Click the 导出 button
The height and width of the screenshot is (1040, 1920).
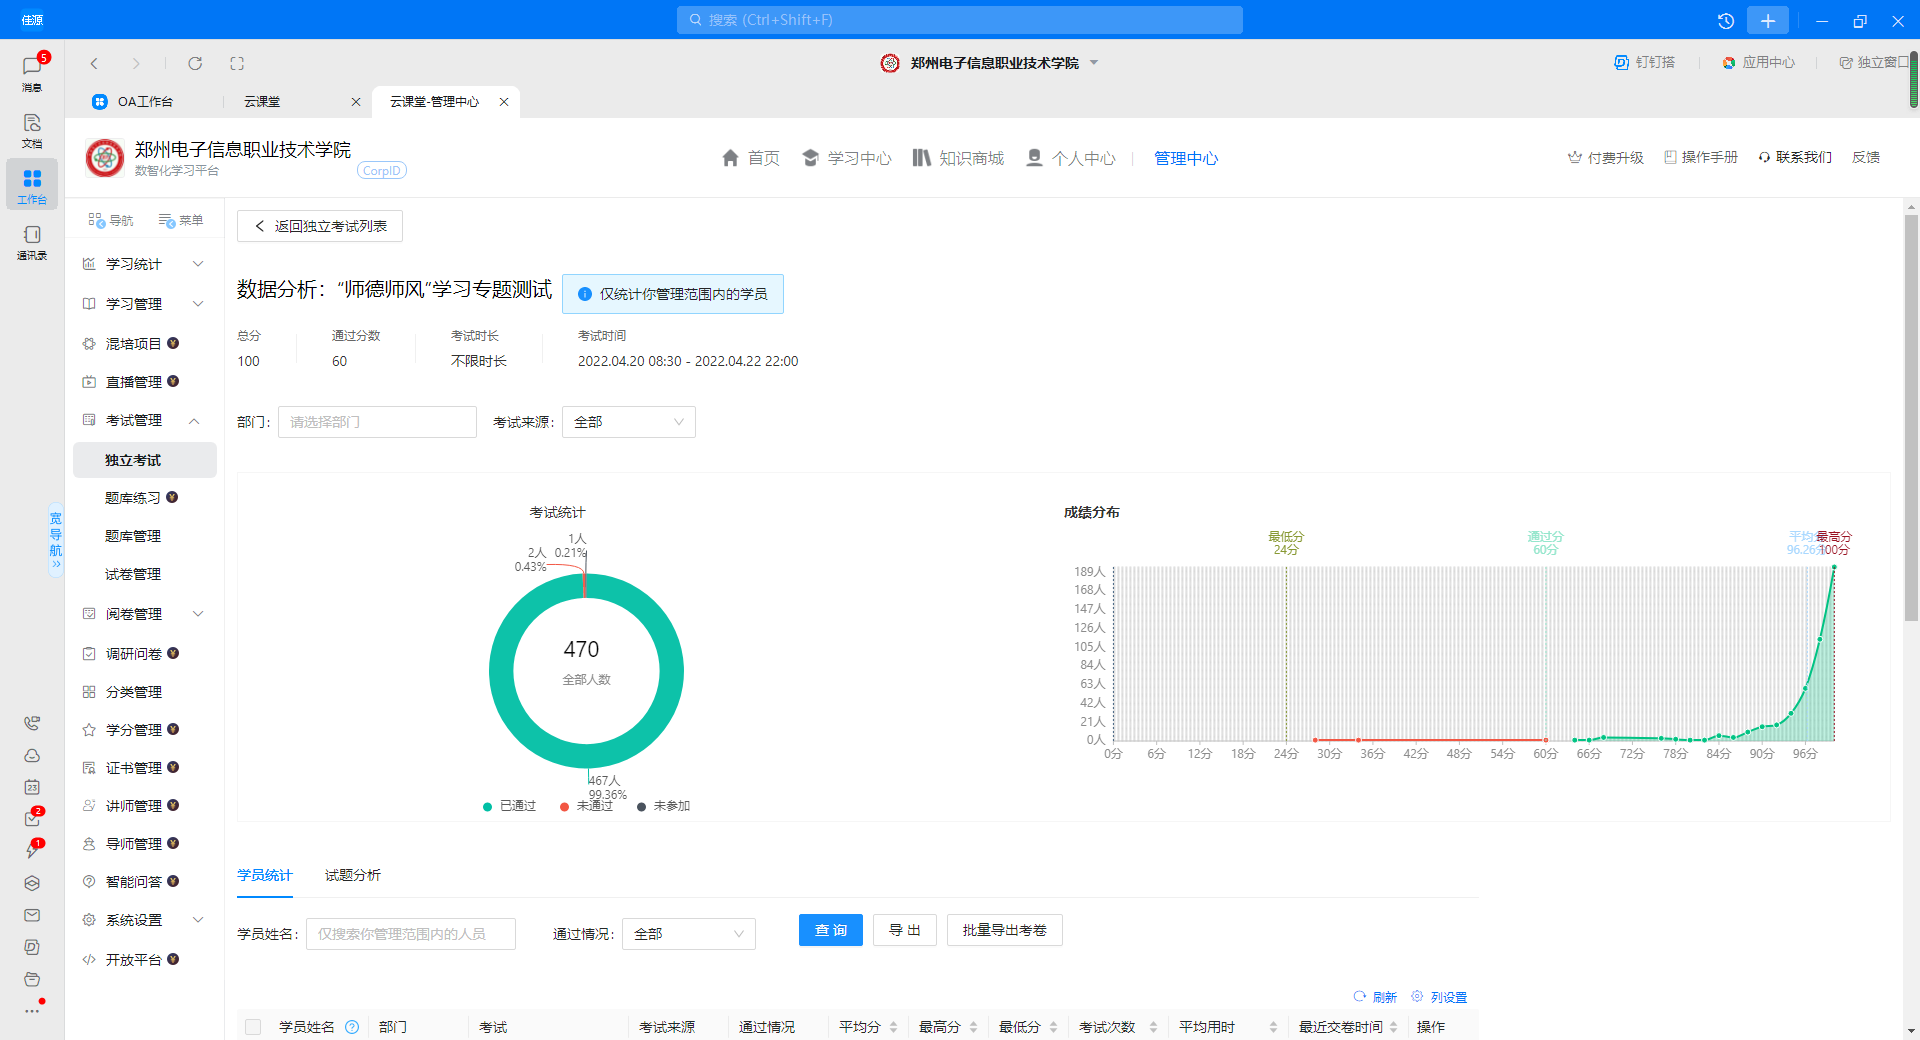[x=905, y=930]
